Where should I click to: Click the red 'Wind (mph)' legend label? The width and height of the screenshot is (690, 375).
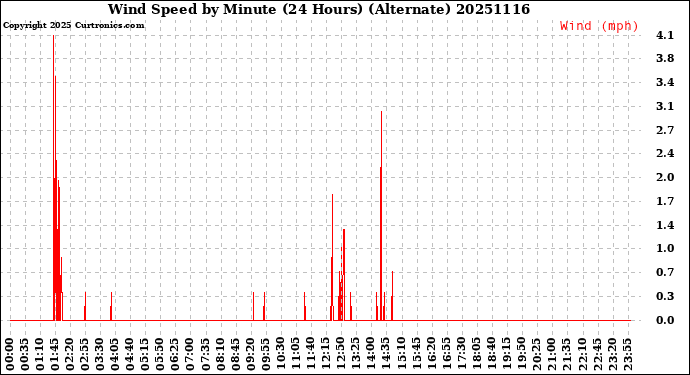click(599, 26)
